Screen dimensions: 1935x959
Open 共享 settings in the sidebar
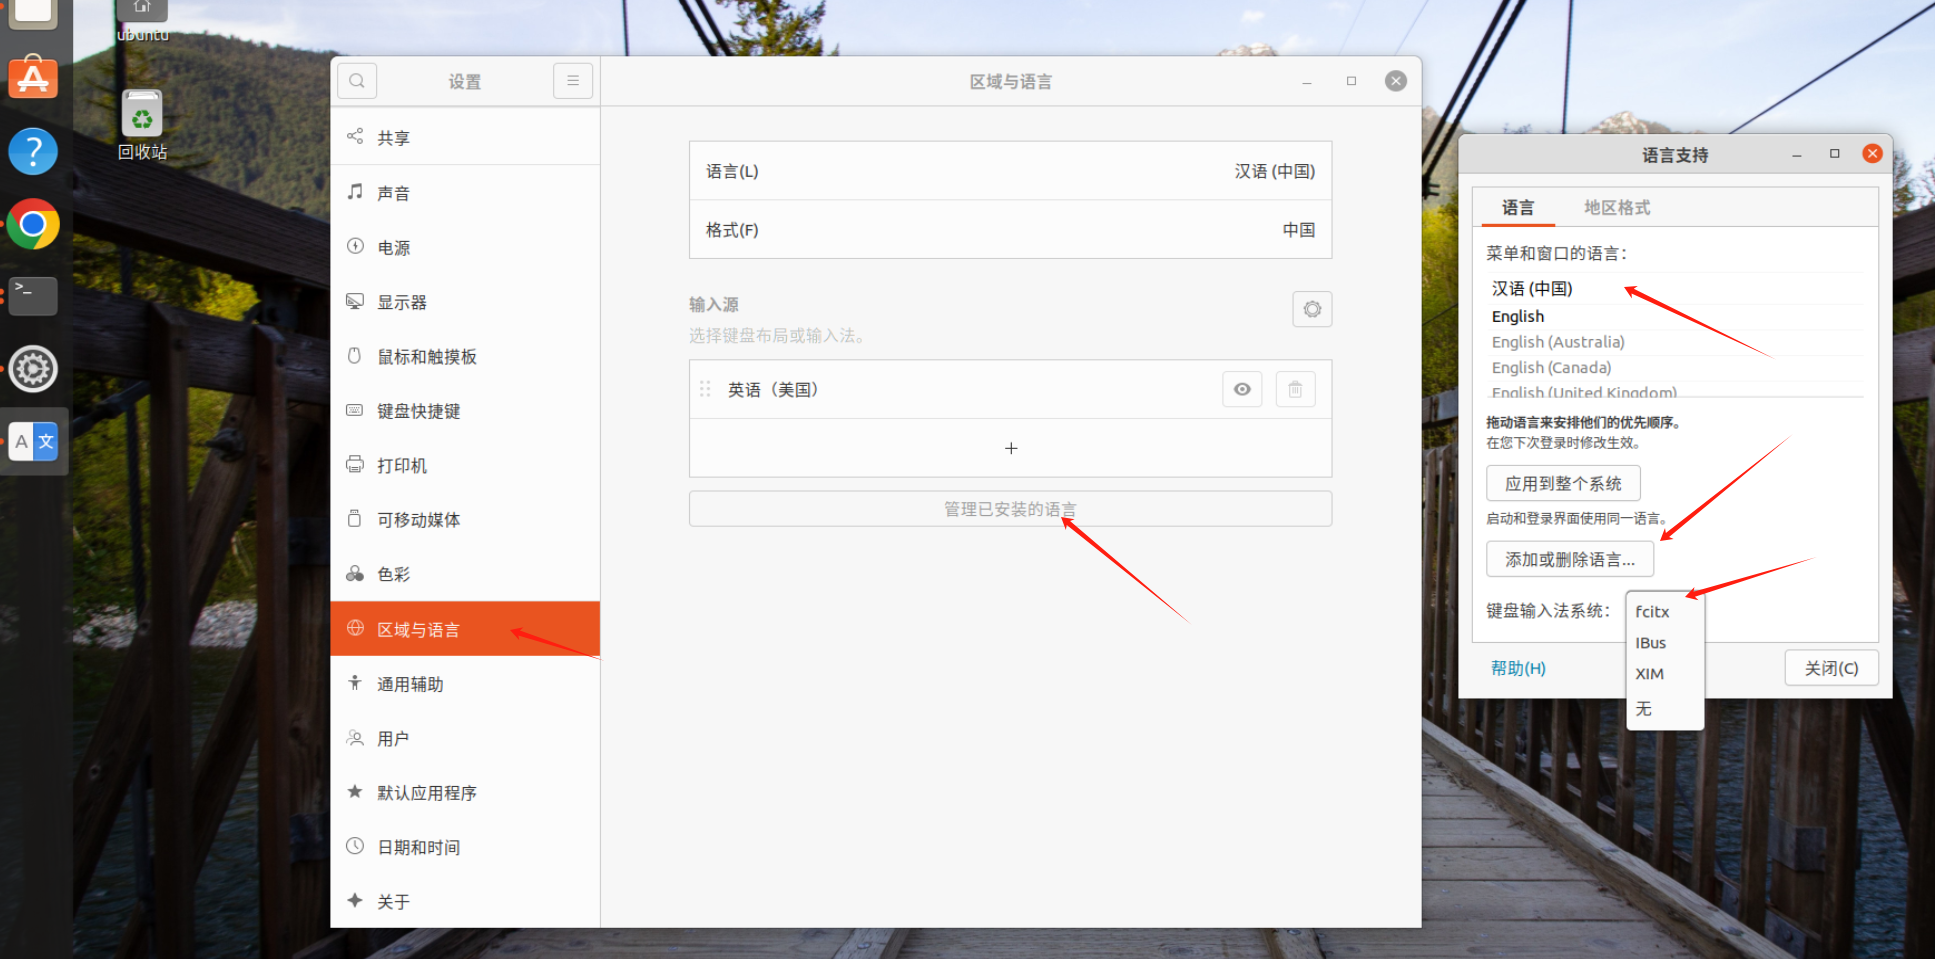(465, 138)
